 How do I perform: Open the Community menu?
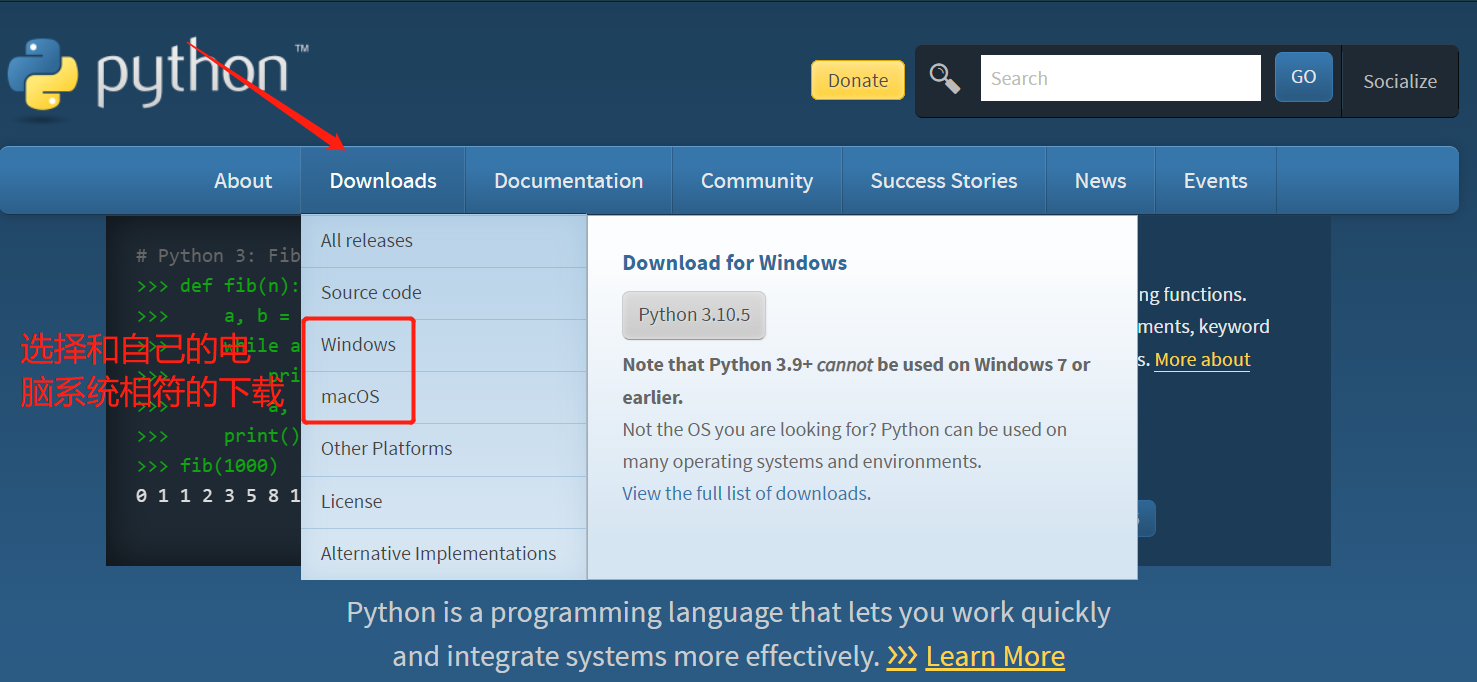coord(757,181)
